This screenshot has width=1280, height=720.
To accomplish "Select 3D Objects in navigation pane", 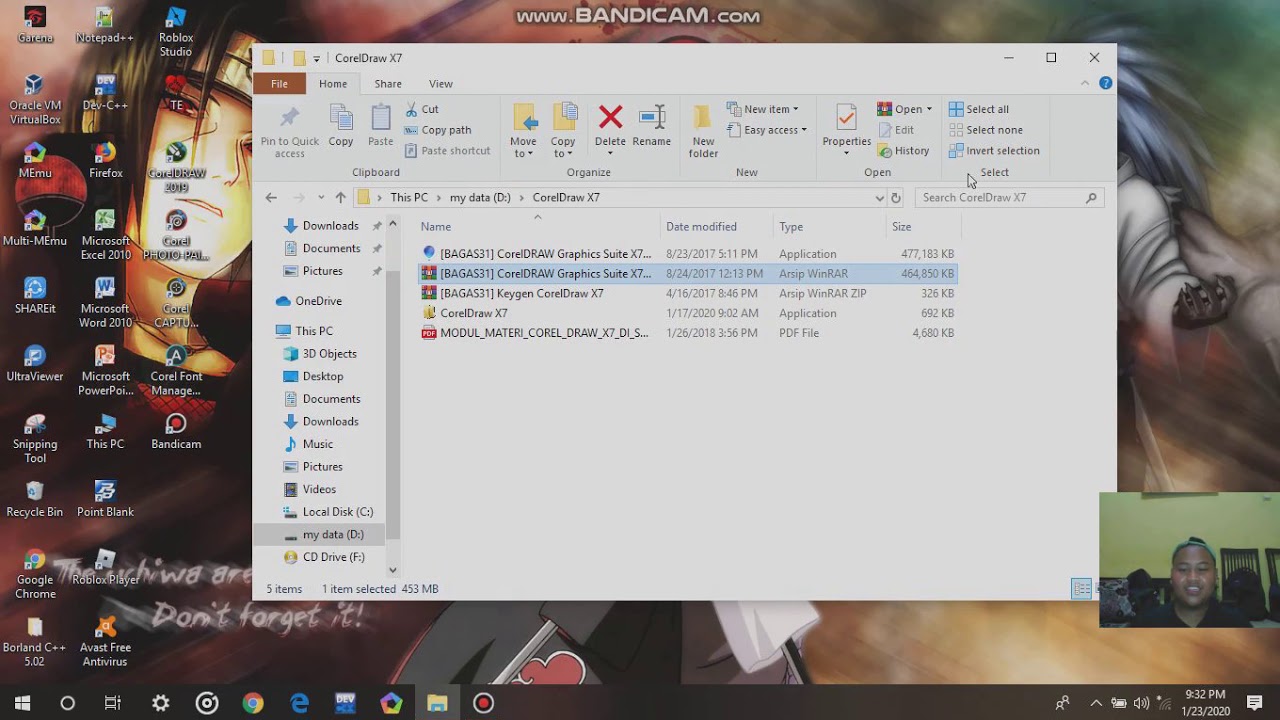I will coord(329,354).
